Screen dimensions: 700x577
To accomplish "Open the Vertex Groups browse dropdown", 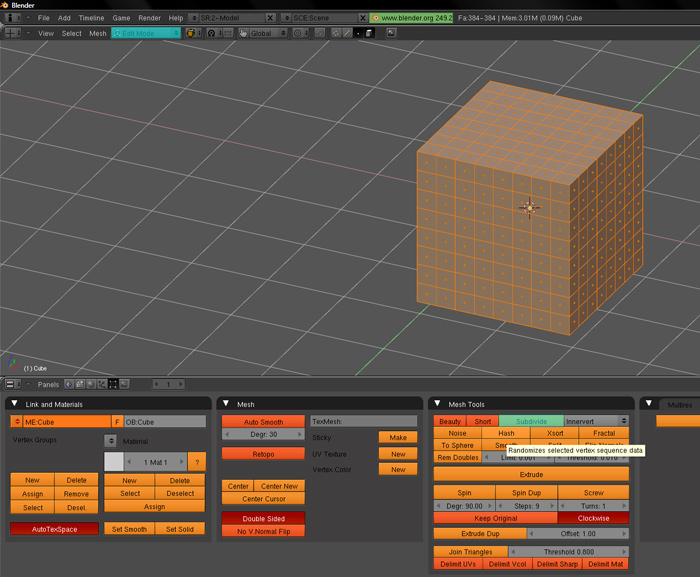I will click(x=110, y=440).
